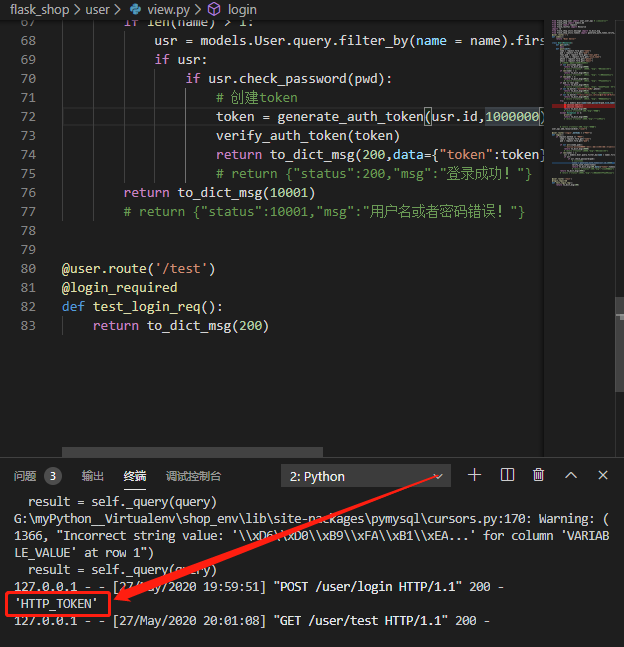Open the login symbol breadcrumb
Image resolution: width=624 pixels, height=647 pixels.
(x=242, y=9)
